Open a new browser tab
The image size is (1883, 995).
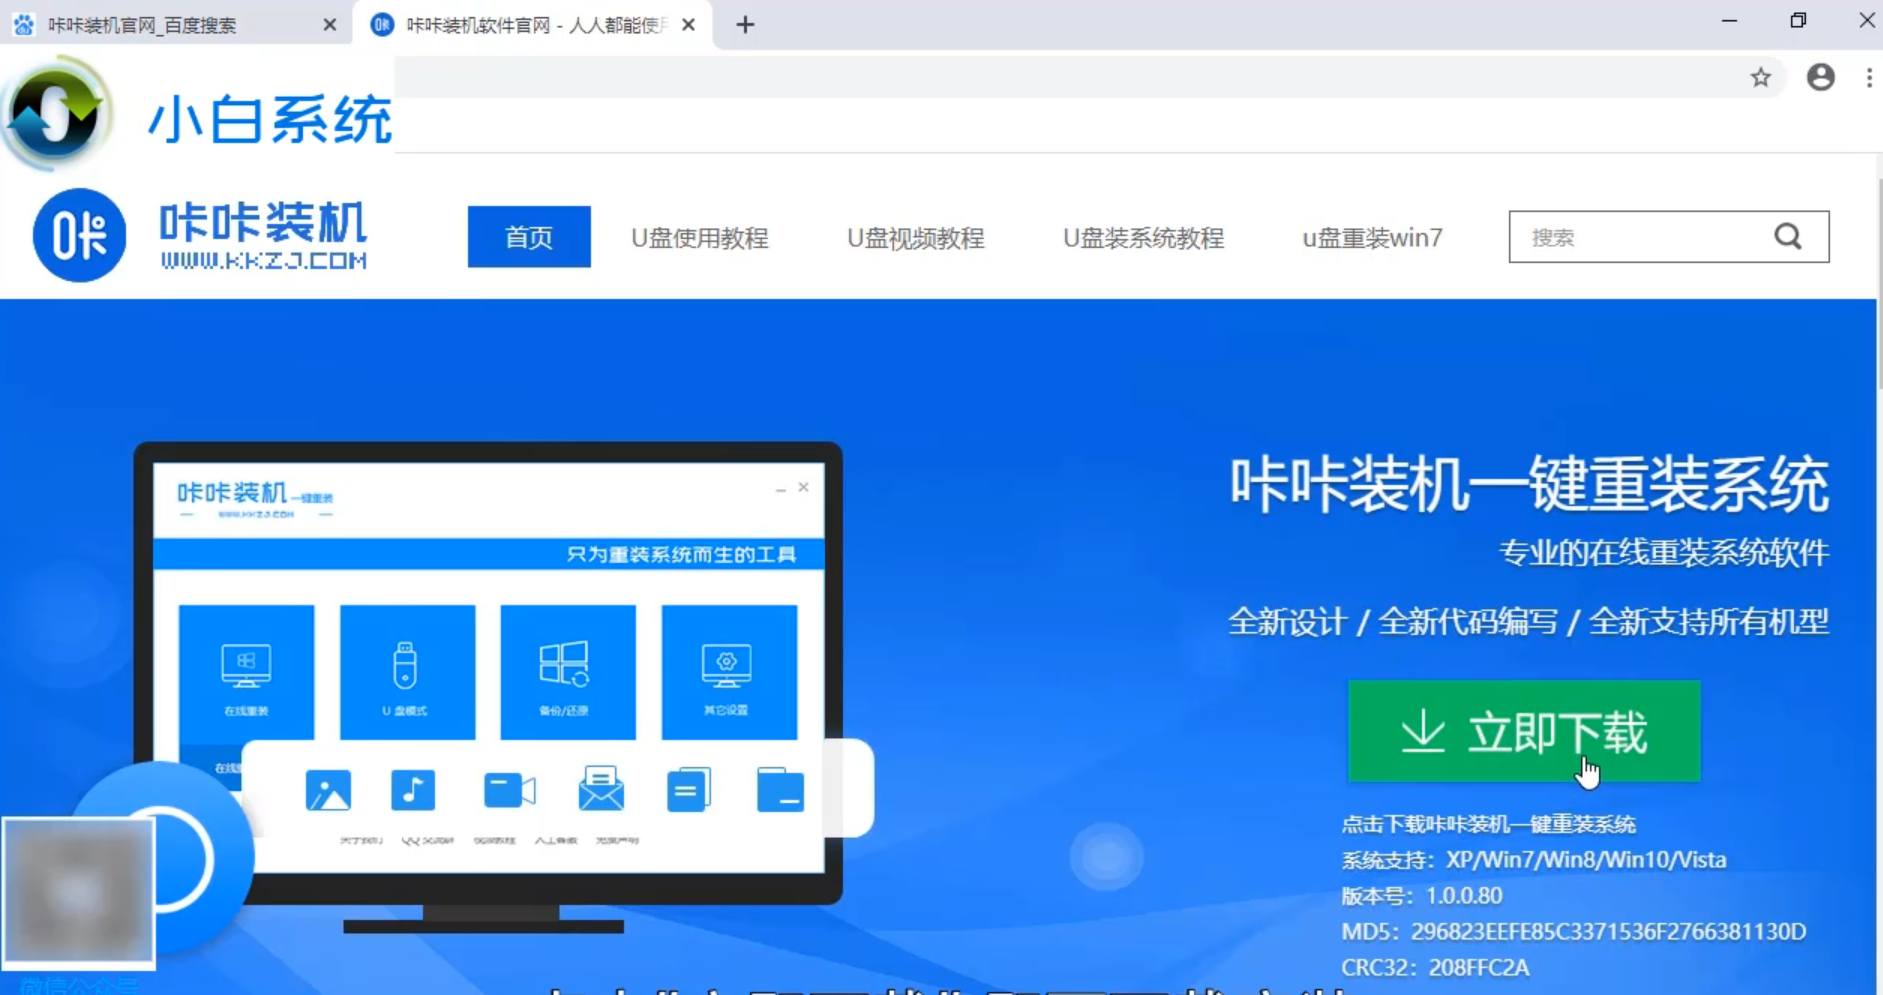pos(745,25)
